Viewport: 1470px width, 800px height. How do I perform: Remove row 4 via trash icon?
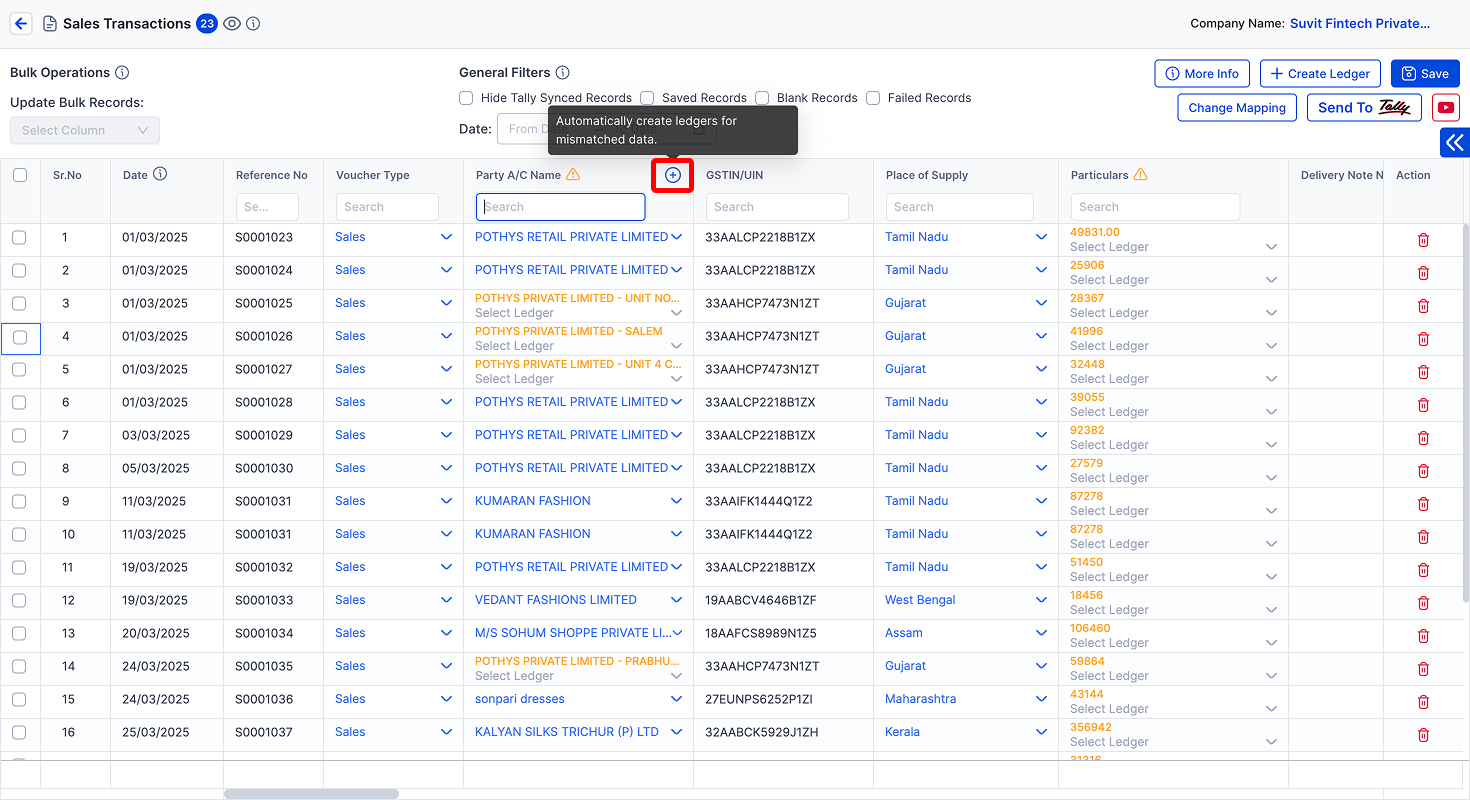tap(1424, 339)
